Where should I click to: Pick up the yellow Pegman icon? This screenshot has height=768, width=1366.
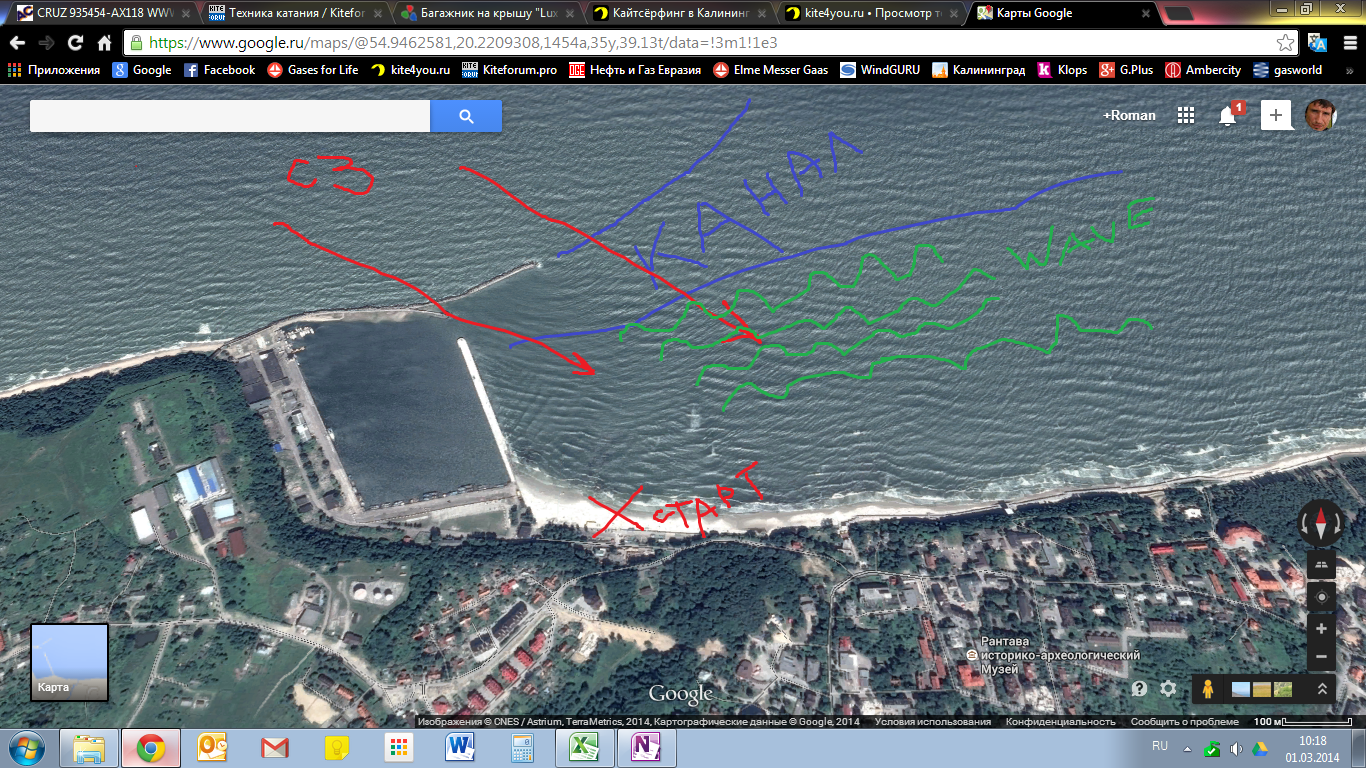point(1208,689)
